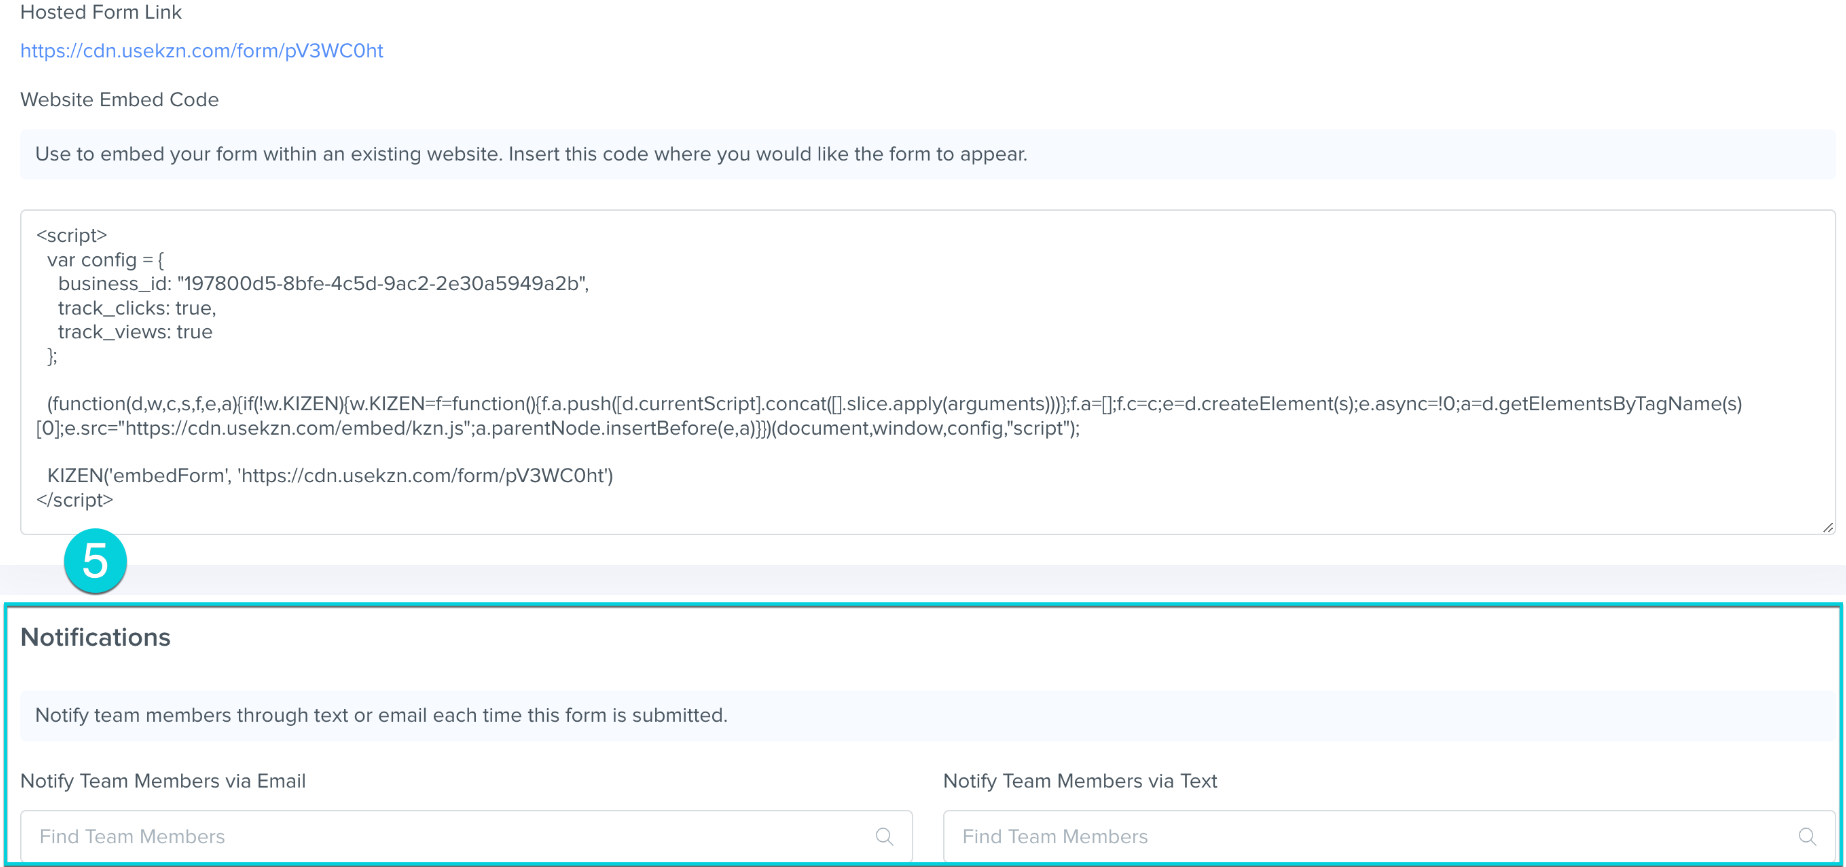The width and height of the screenshot is (1846, 867).
Task: Click the closing </script> tag line
Action: coord(75,500)
